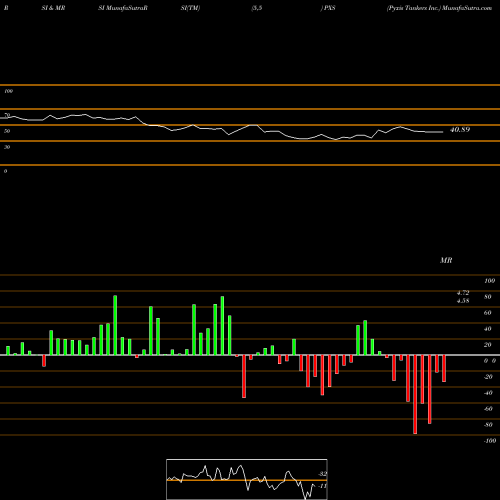Click the RSI axis label 30

click(x=7, y=147)
